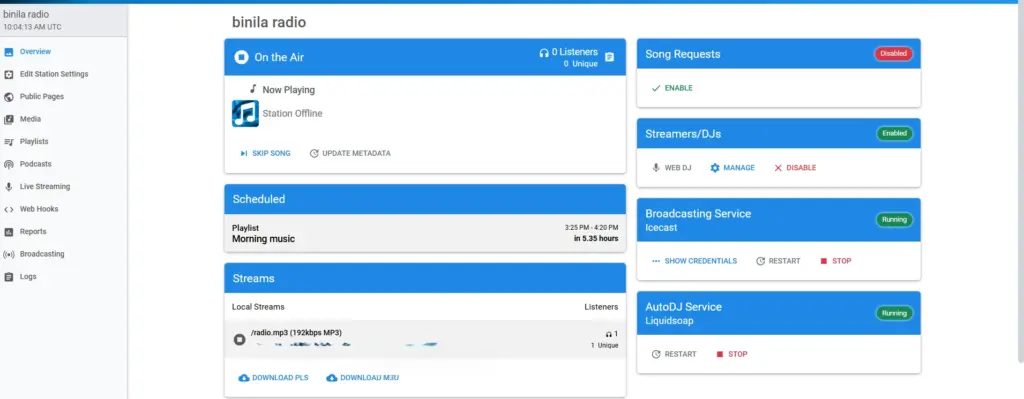Screen dimensions: 1024x399
Task: Click the Disabled badge on Song Requests
Action: point(893,54)
